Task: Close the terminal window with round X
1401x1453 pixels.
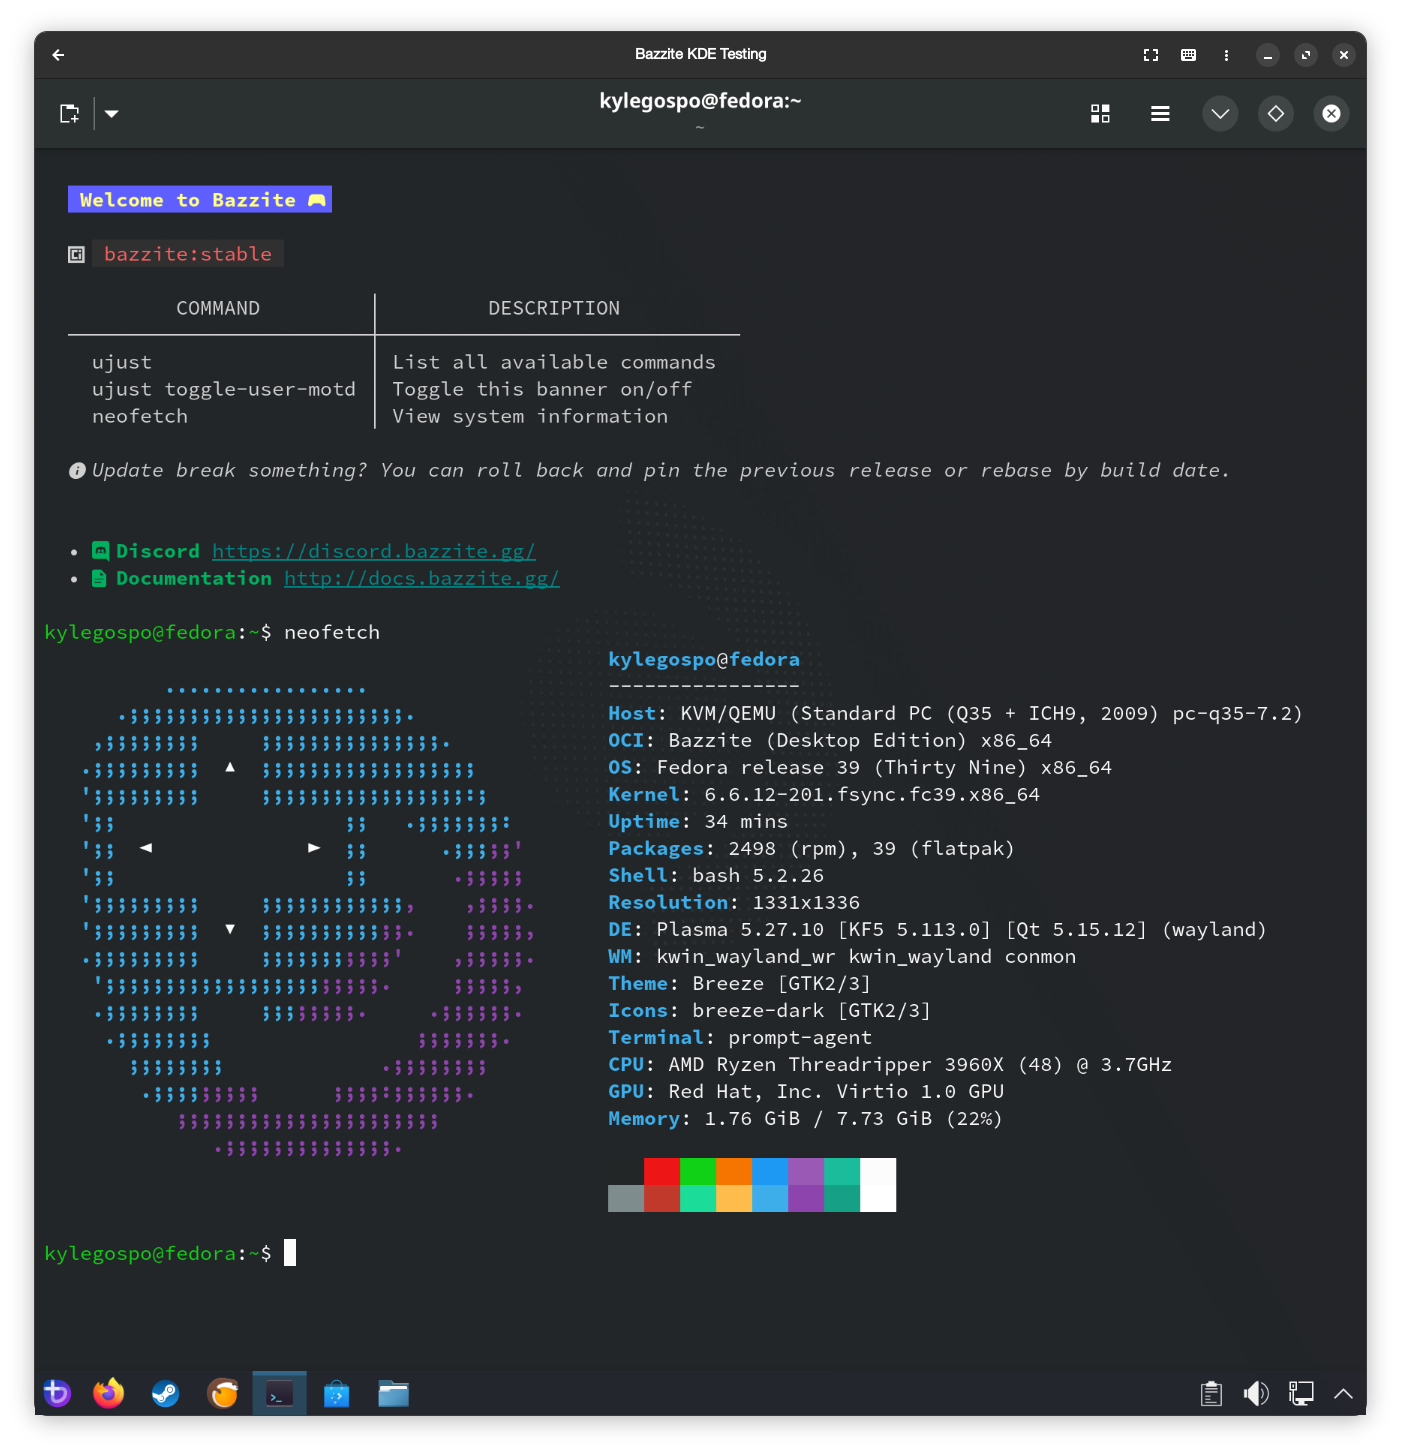Action: pos(1332,114)
